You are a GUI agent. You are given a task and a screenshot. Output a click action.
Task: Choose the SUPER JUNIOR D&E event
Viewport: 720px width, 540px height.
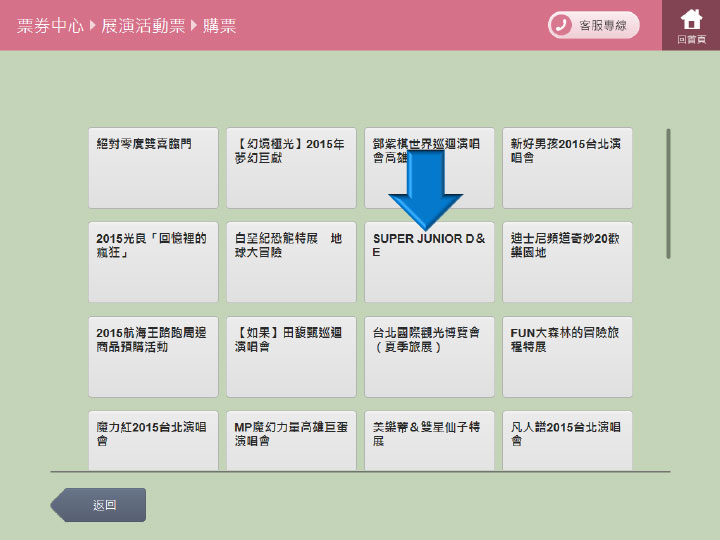[429, 262]
